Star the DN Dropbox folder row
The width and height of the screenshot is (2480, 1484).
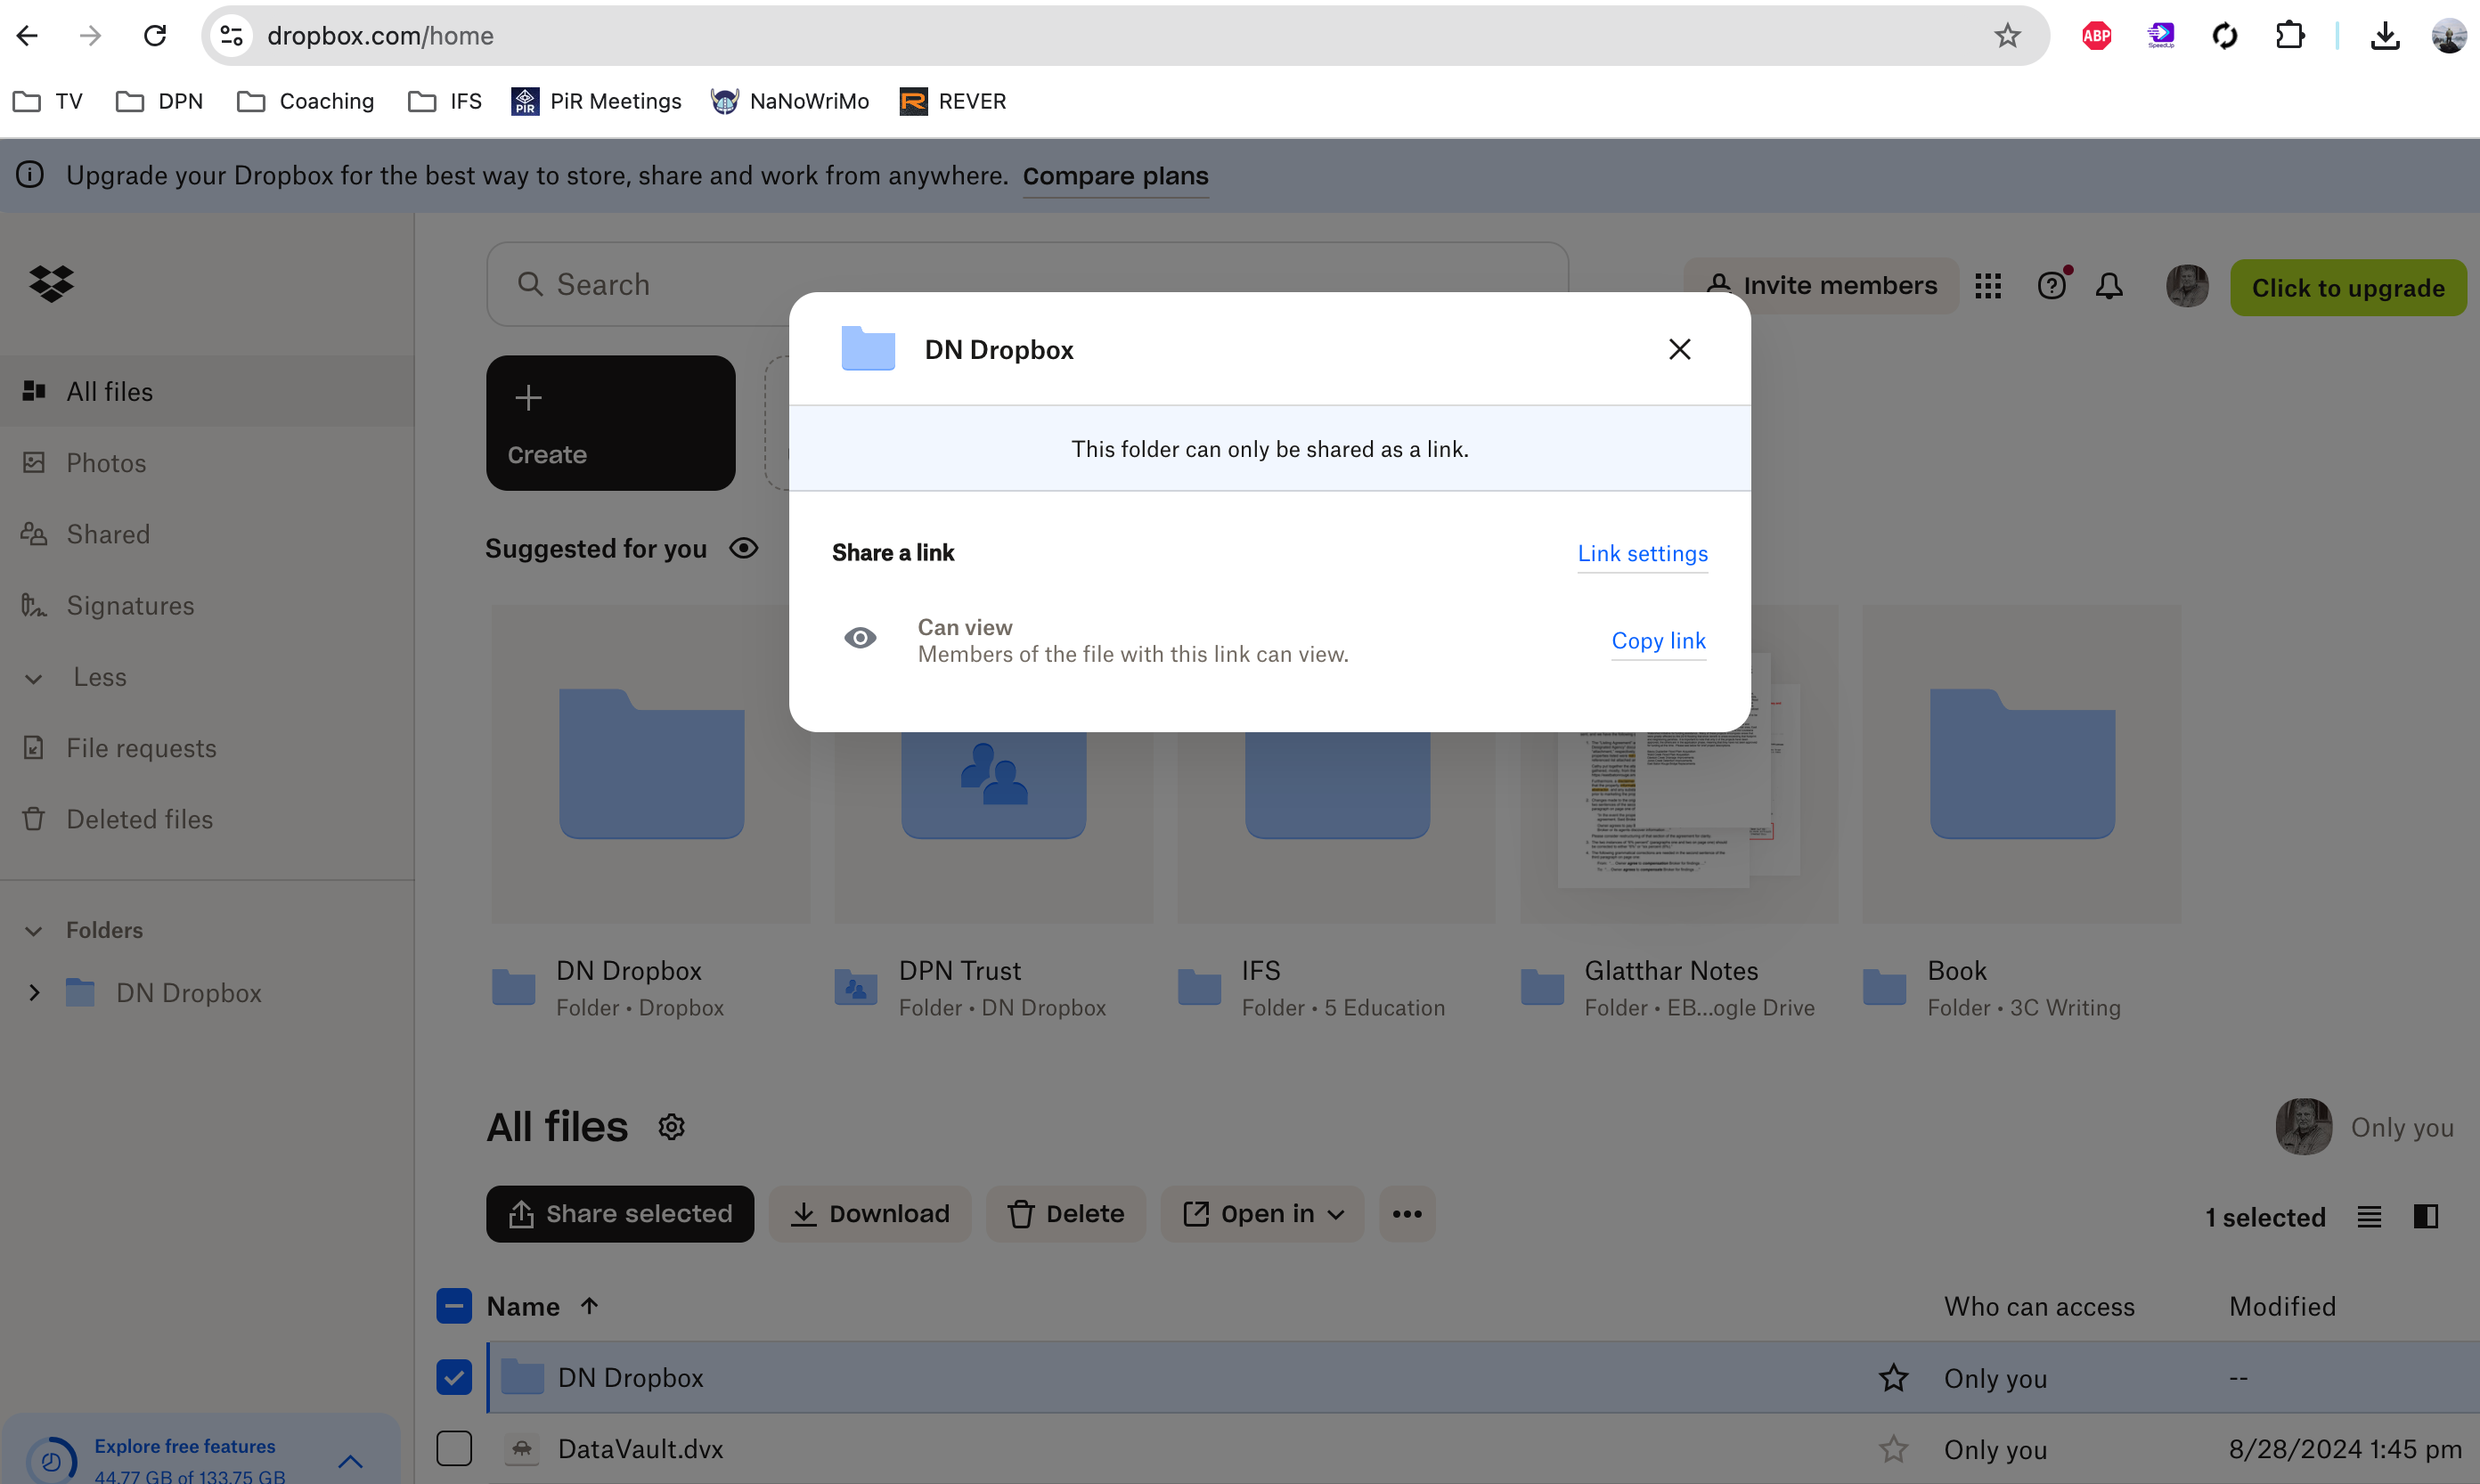point(1892,1378)
